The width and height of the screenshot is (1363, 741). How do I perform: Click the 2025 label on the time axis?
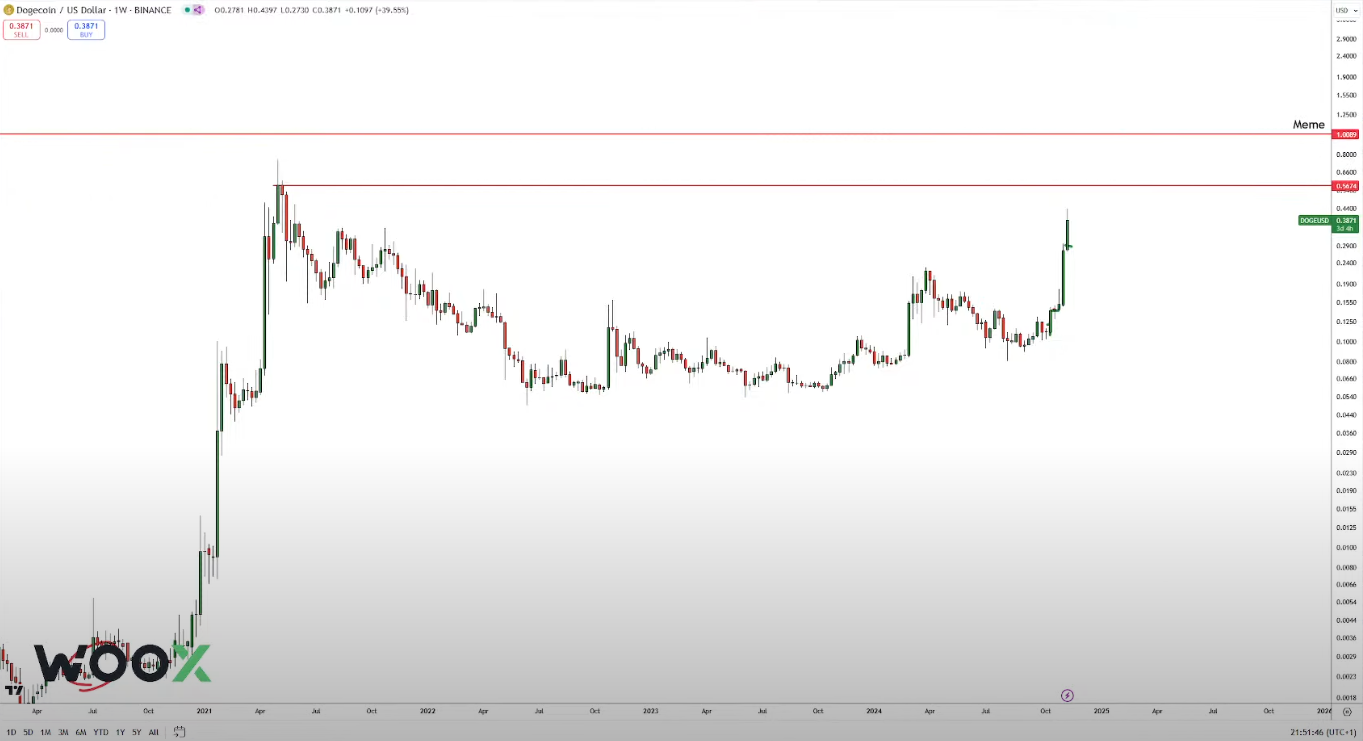(x=1101, y=711)
